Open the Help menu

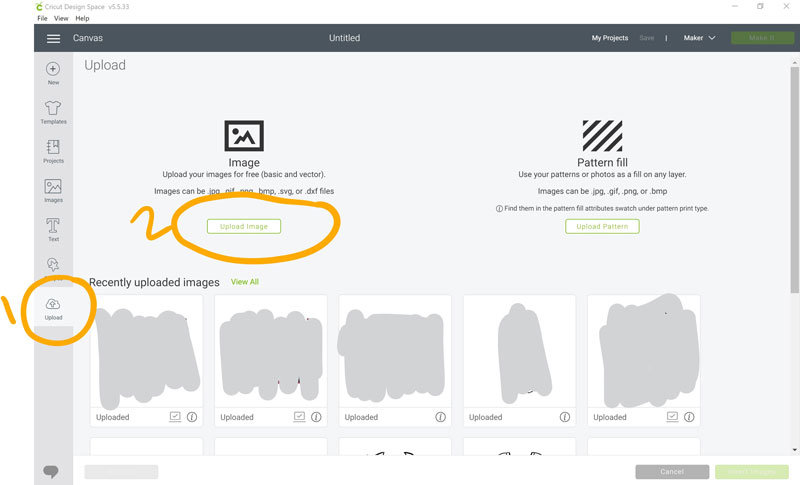pyautogui.click(x=82, y=18)
